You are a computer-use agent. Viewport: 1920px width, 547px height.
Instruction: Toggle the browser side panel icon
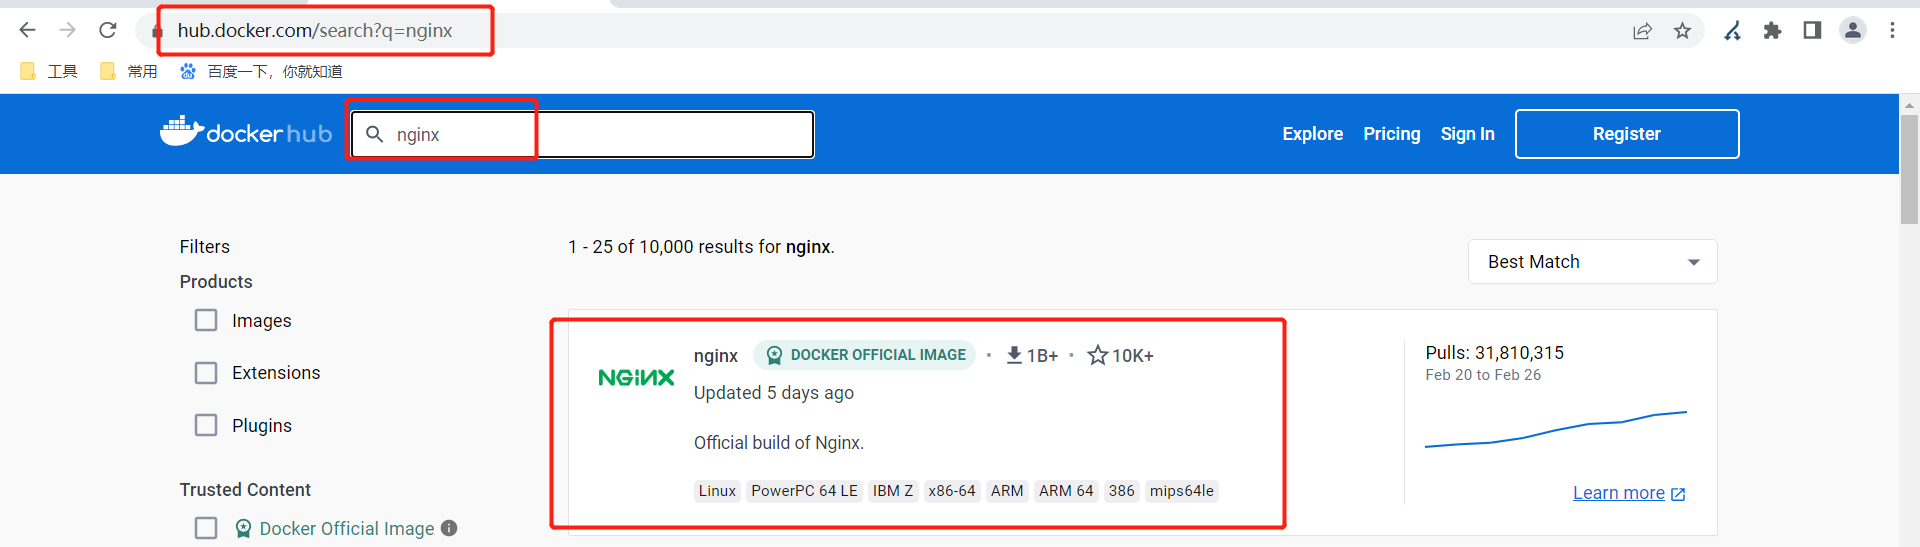(1812, 31)
